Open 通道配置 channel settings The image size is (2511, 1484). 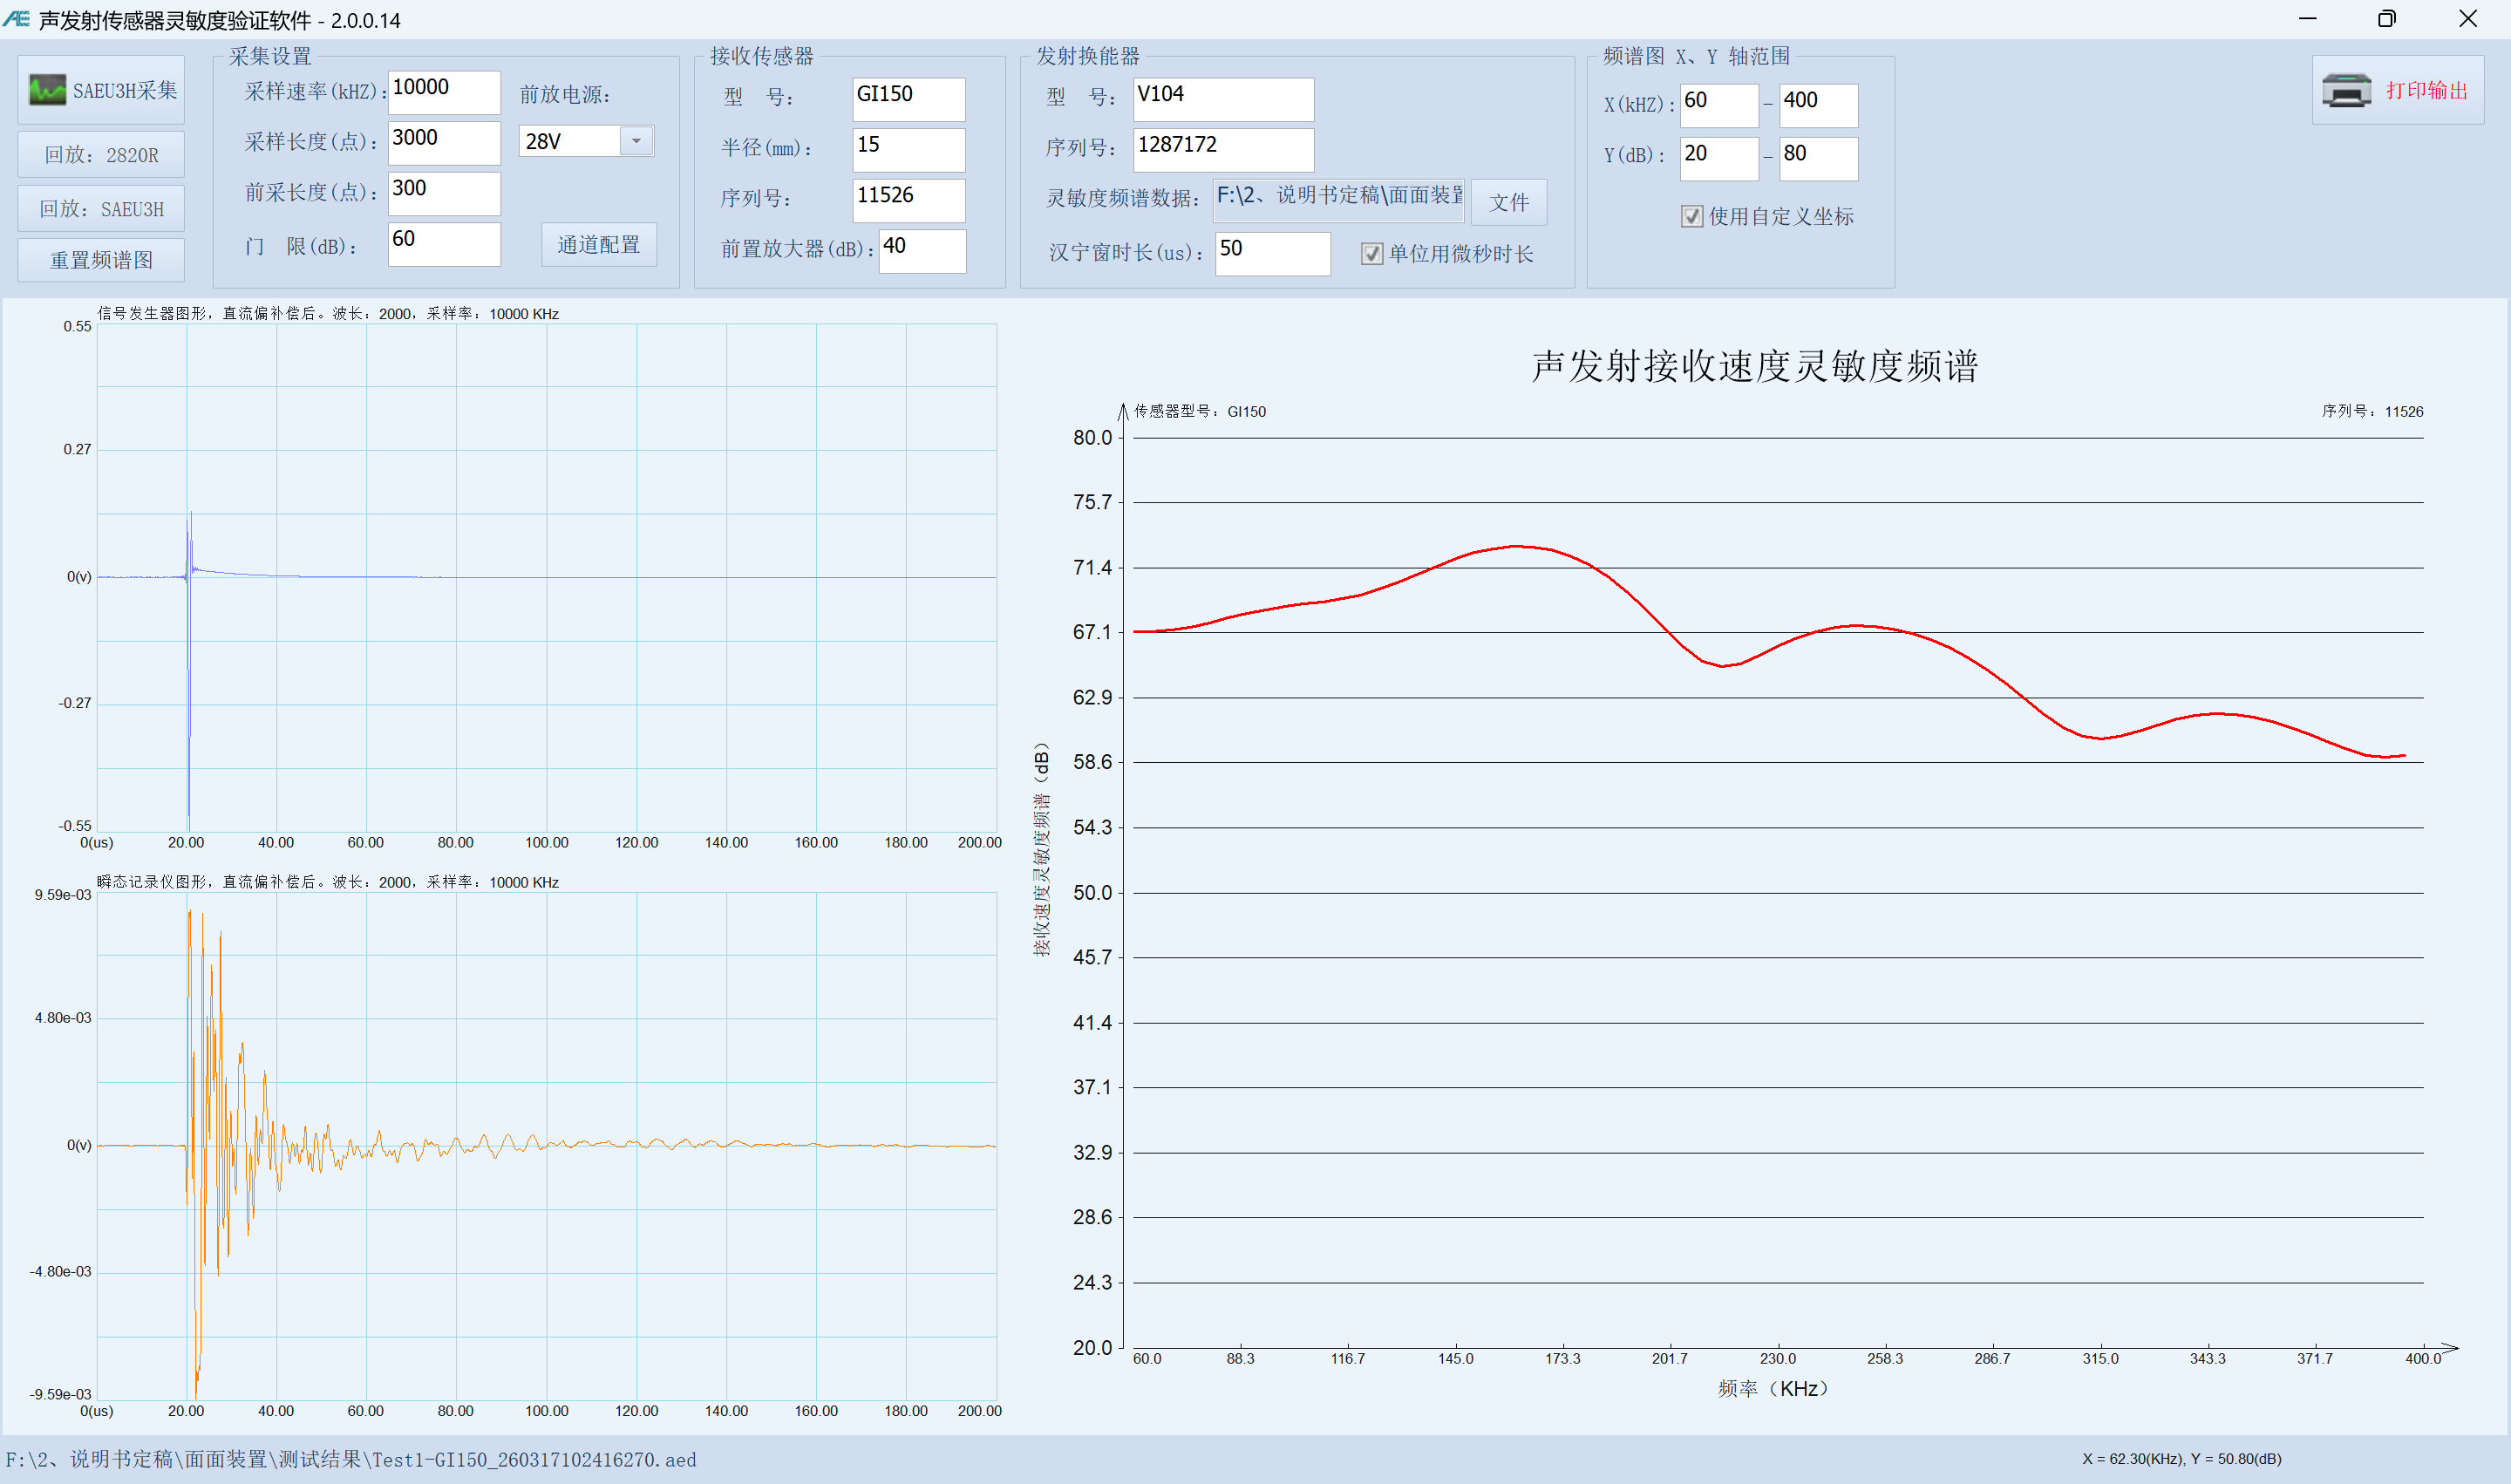(x=598, y=245)
